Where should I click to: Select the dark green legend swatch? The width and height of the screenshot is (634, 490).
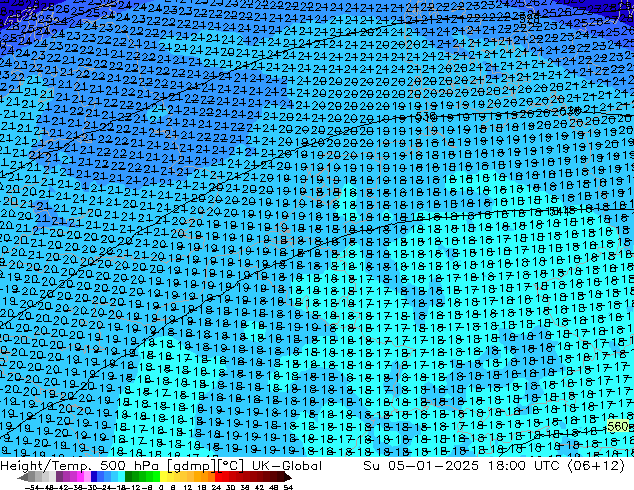click(x=129, y=476)
